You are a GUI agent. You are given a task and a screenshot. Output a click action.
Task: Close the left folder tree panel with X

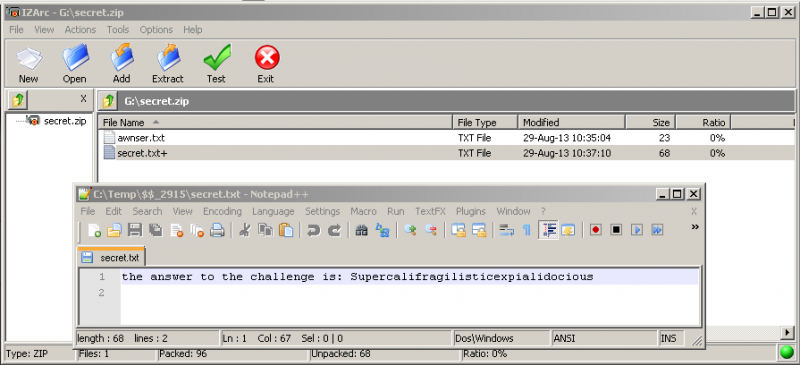click(x=84, y=99)
